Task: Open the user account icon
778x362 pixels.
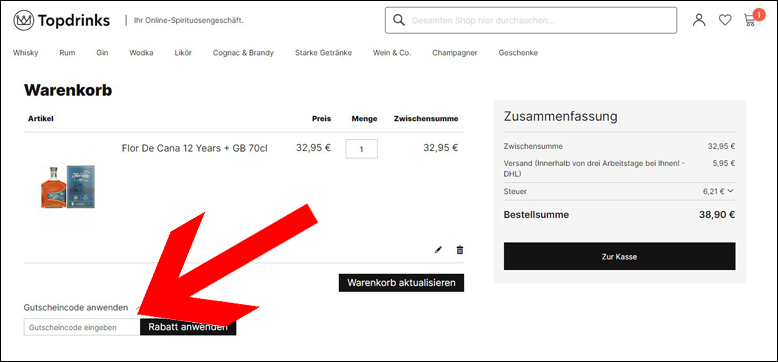Action: [x=699, y=20]
